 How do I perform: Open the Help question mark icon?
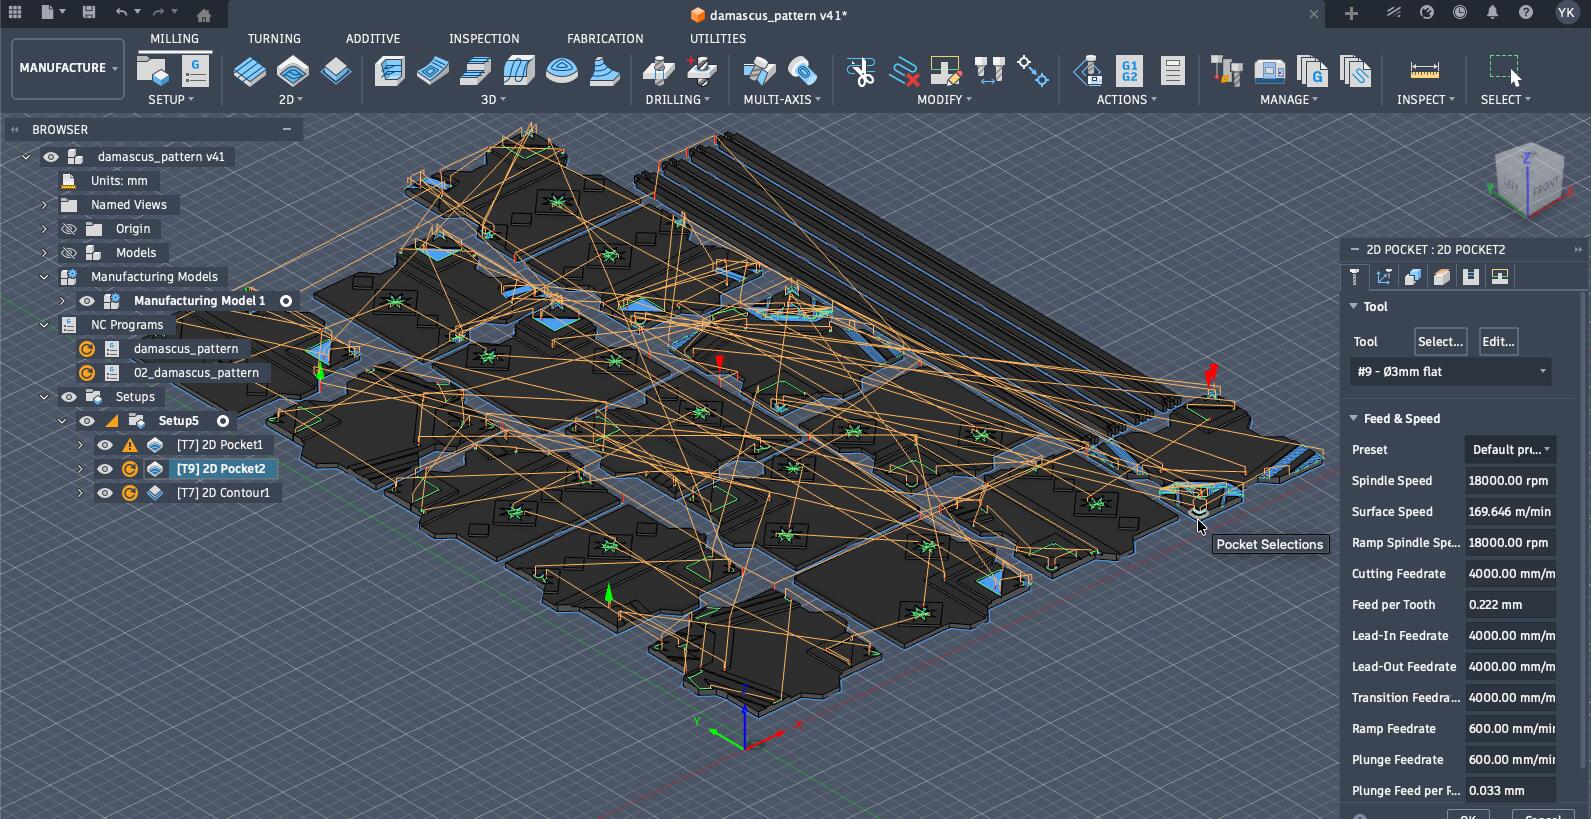point(1526,13)
